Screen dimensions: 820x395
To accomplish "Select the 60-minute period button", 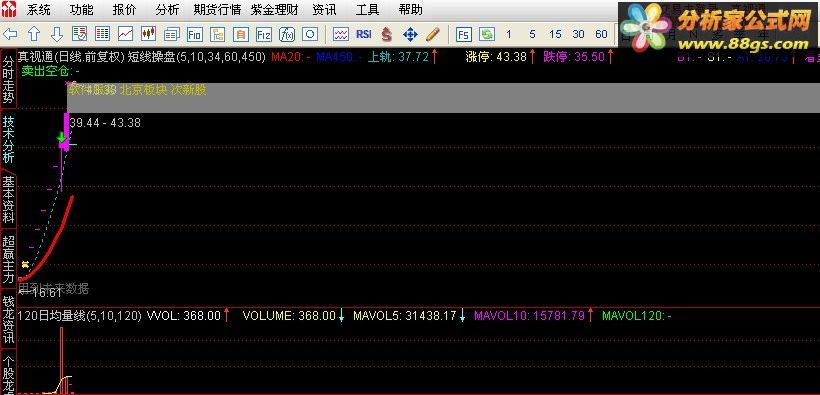I will 601,35.
